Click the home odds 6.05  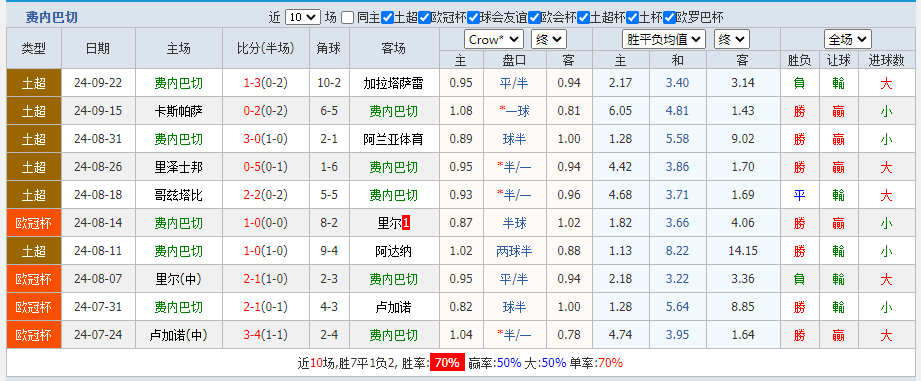coord(620,111)
